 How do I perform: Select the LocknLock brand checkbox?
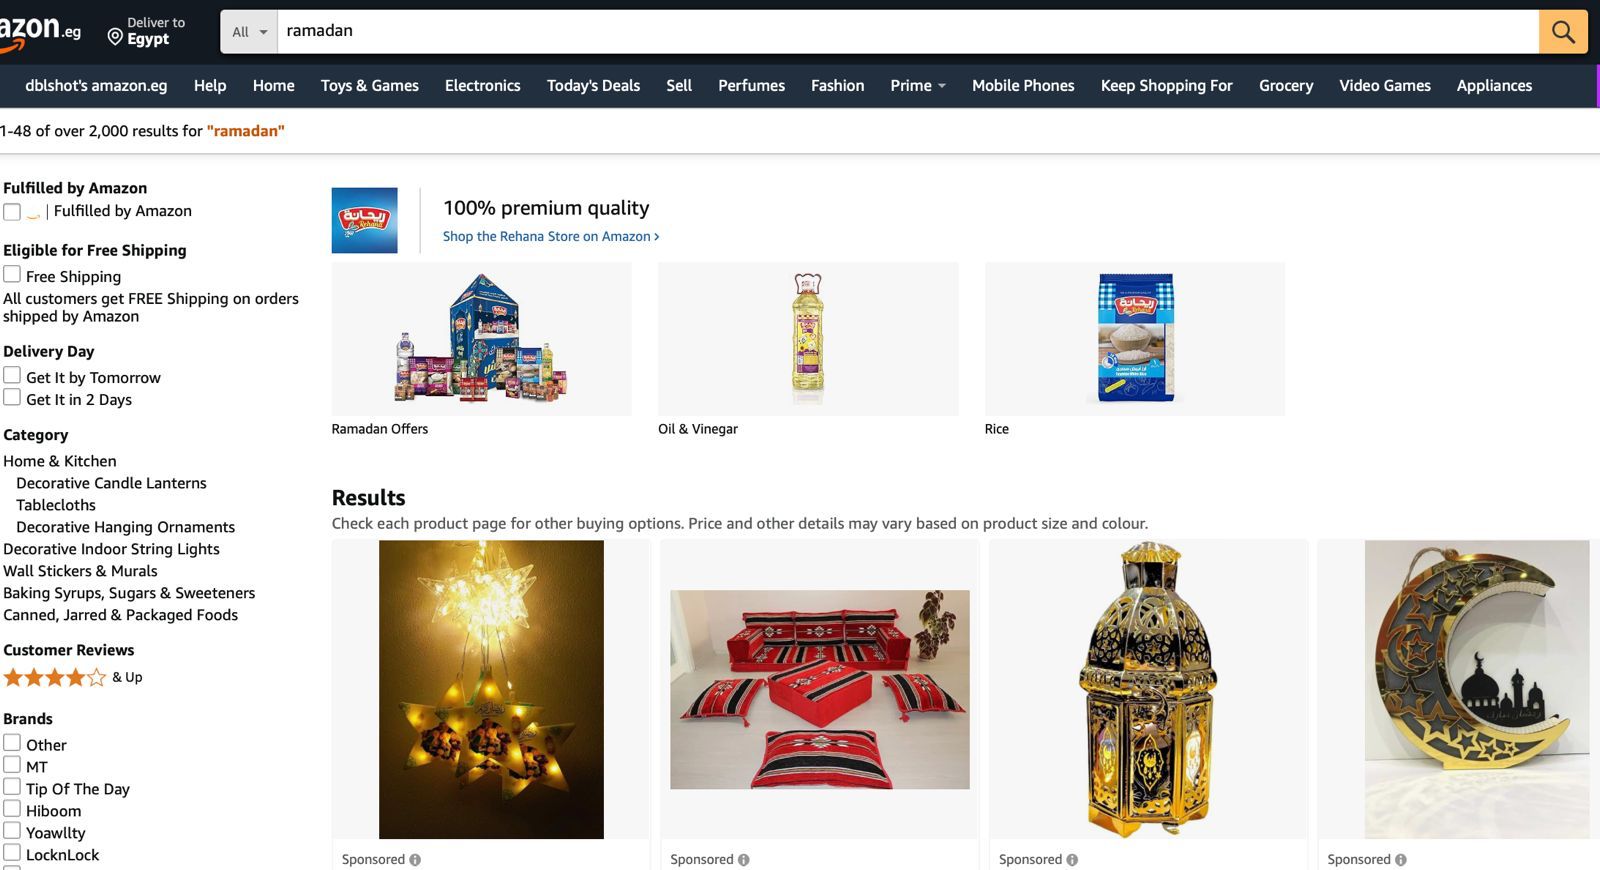(x=12, y=852)
